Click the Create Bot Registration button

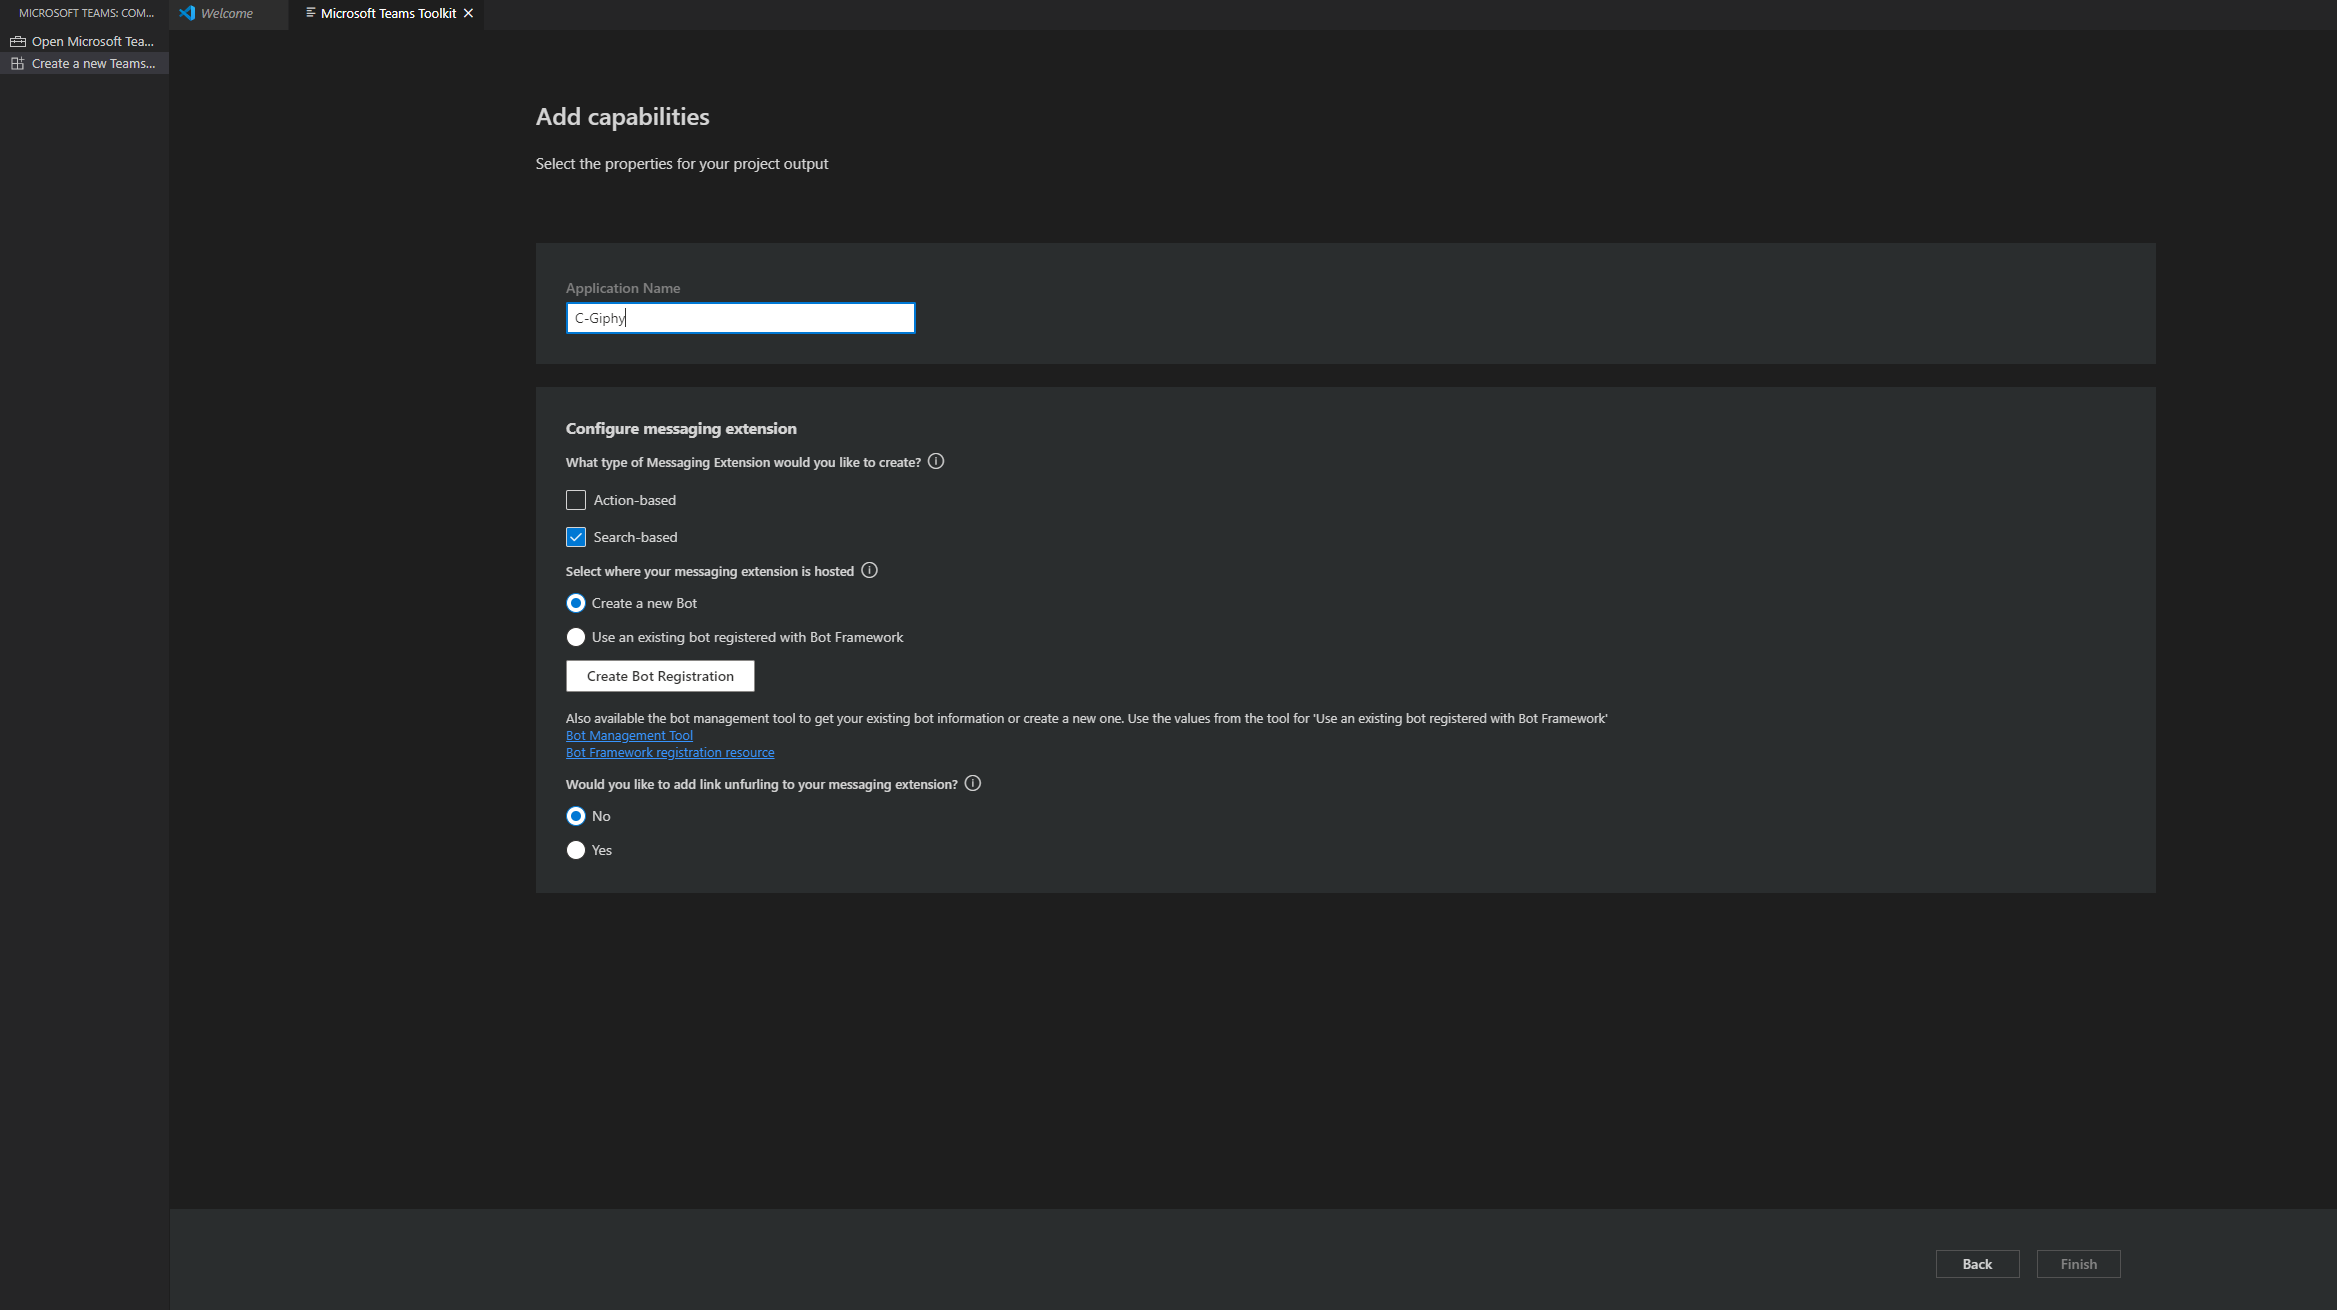(660, 676)
